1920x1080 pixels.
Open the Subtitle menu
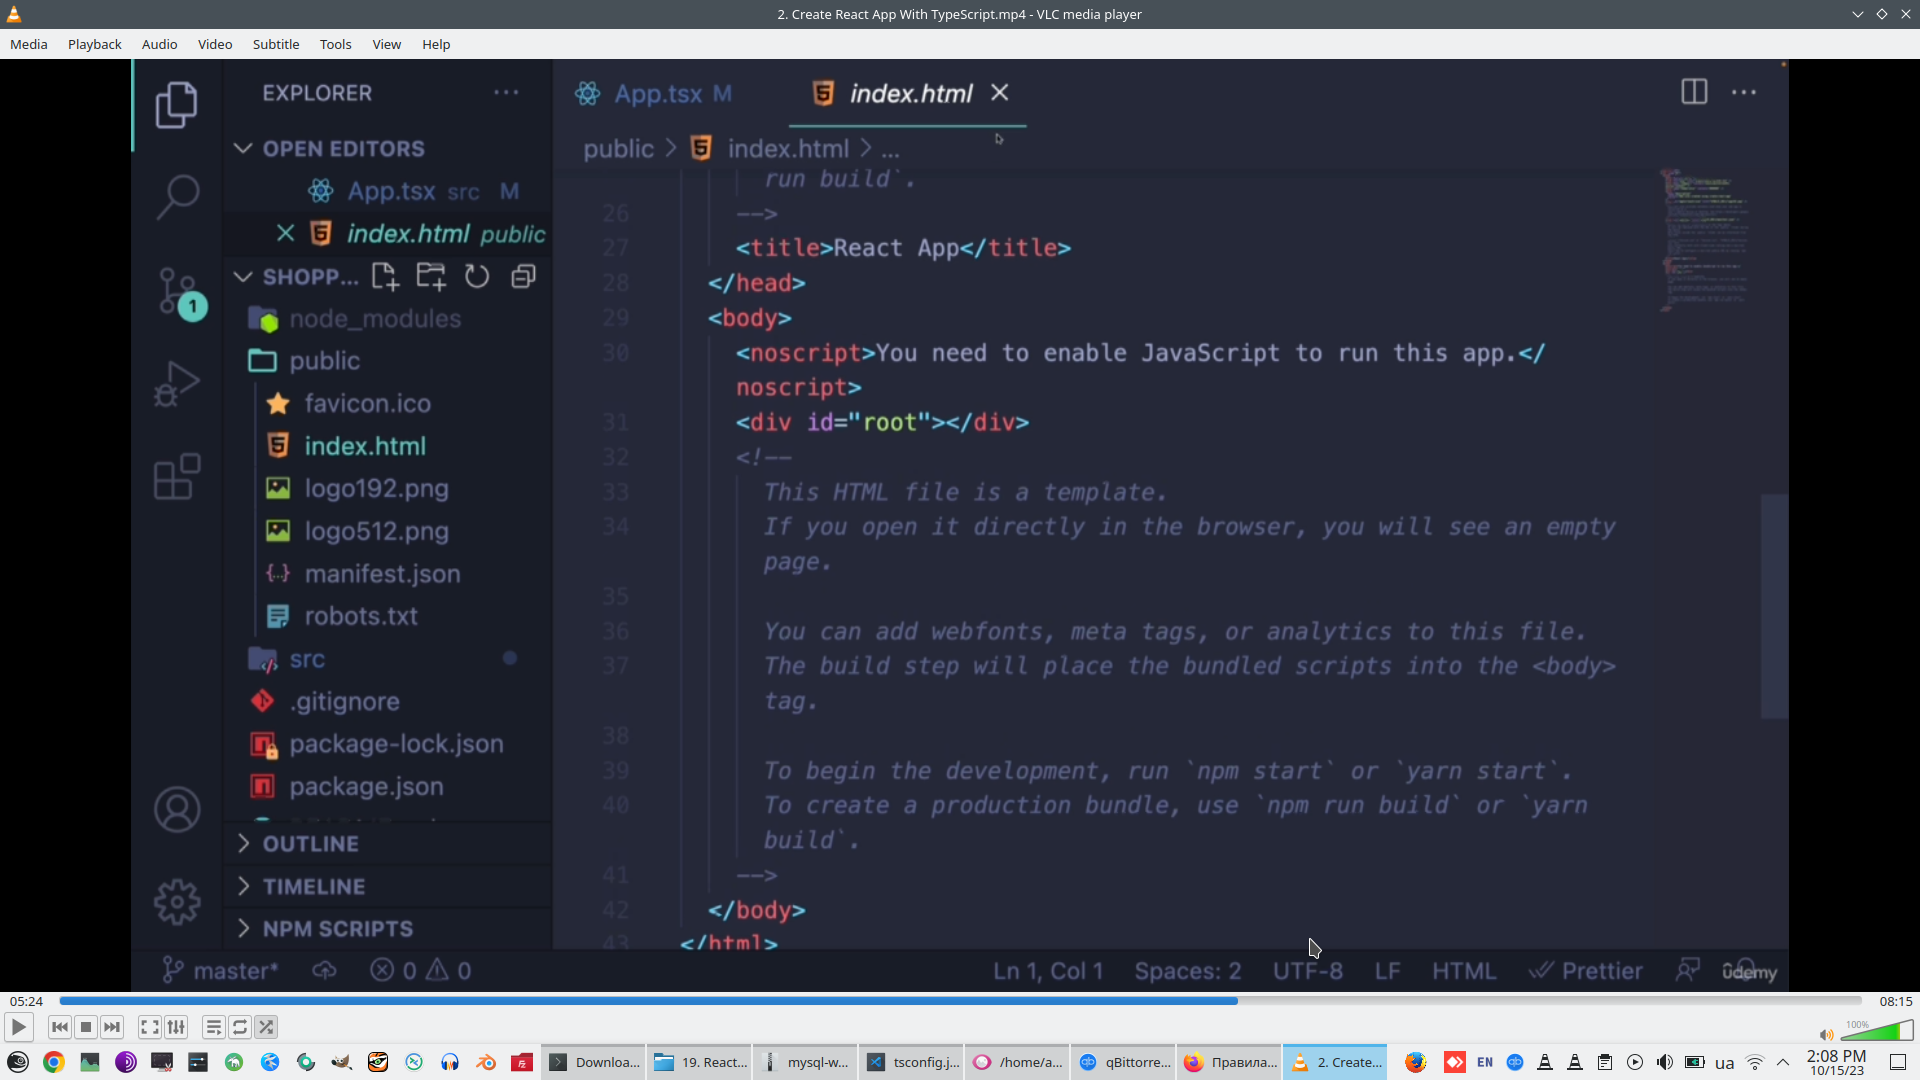[x=275, y=44]
